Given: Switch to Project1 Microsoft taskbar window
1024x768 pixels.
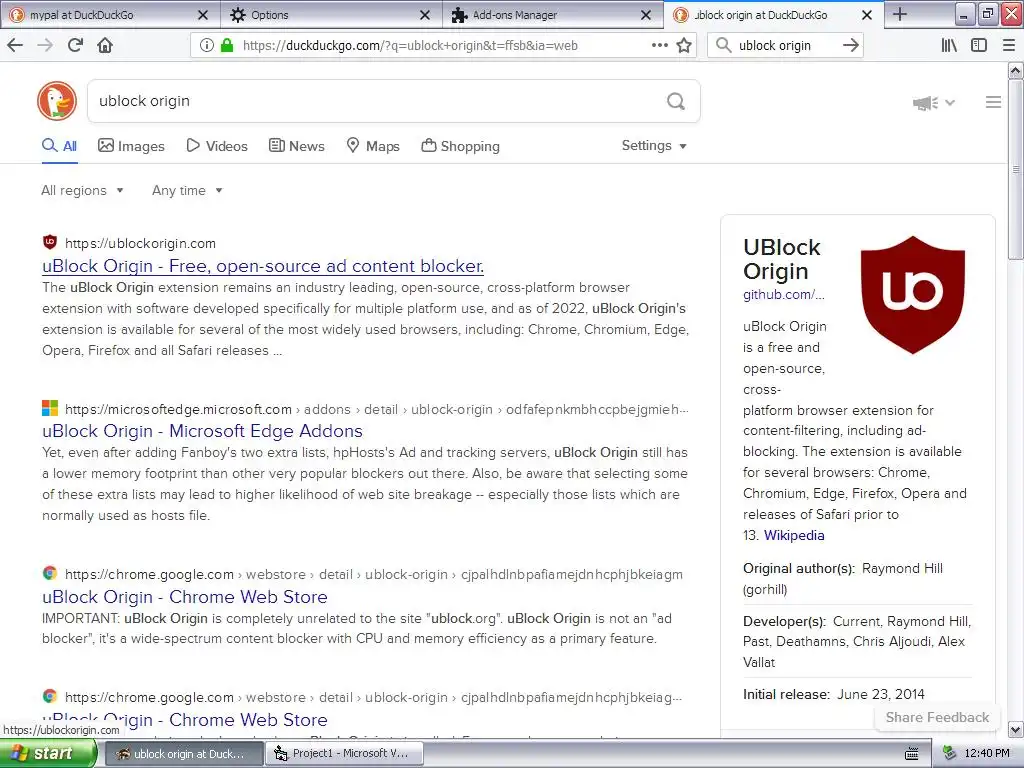Looking at the screenshot, I should coord(345,754).
